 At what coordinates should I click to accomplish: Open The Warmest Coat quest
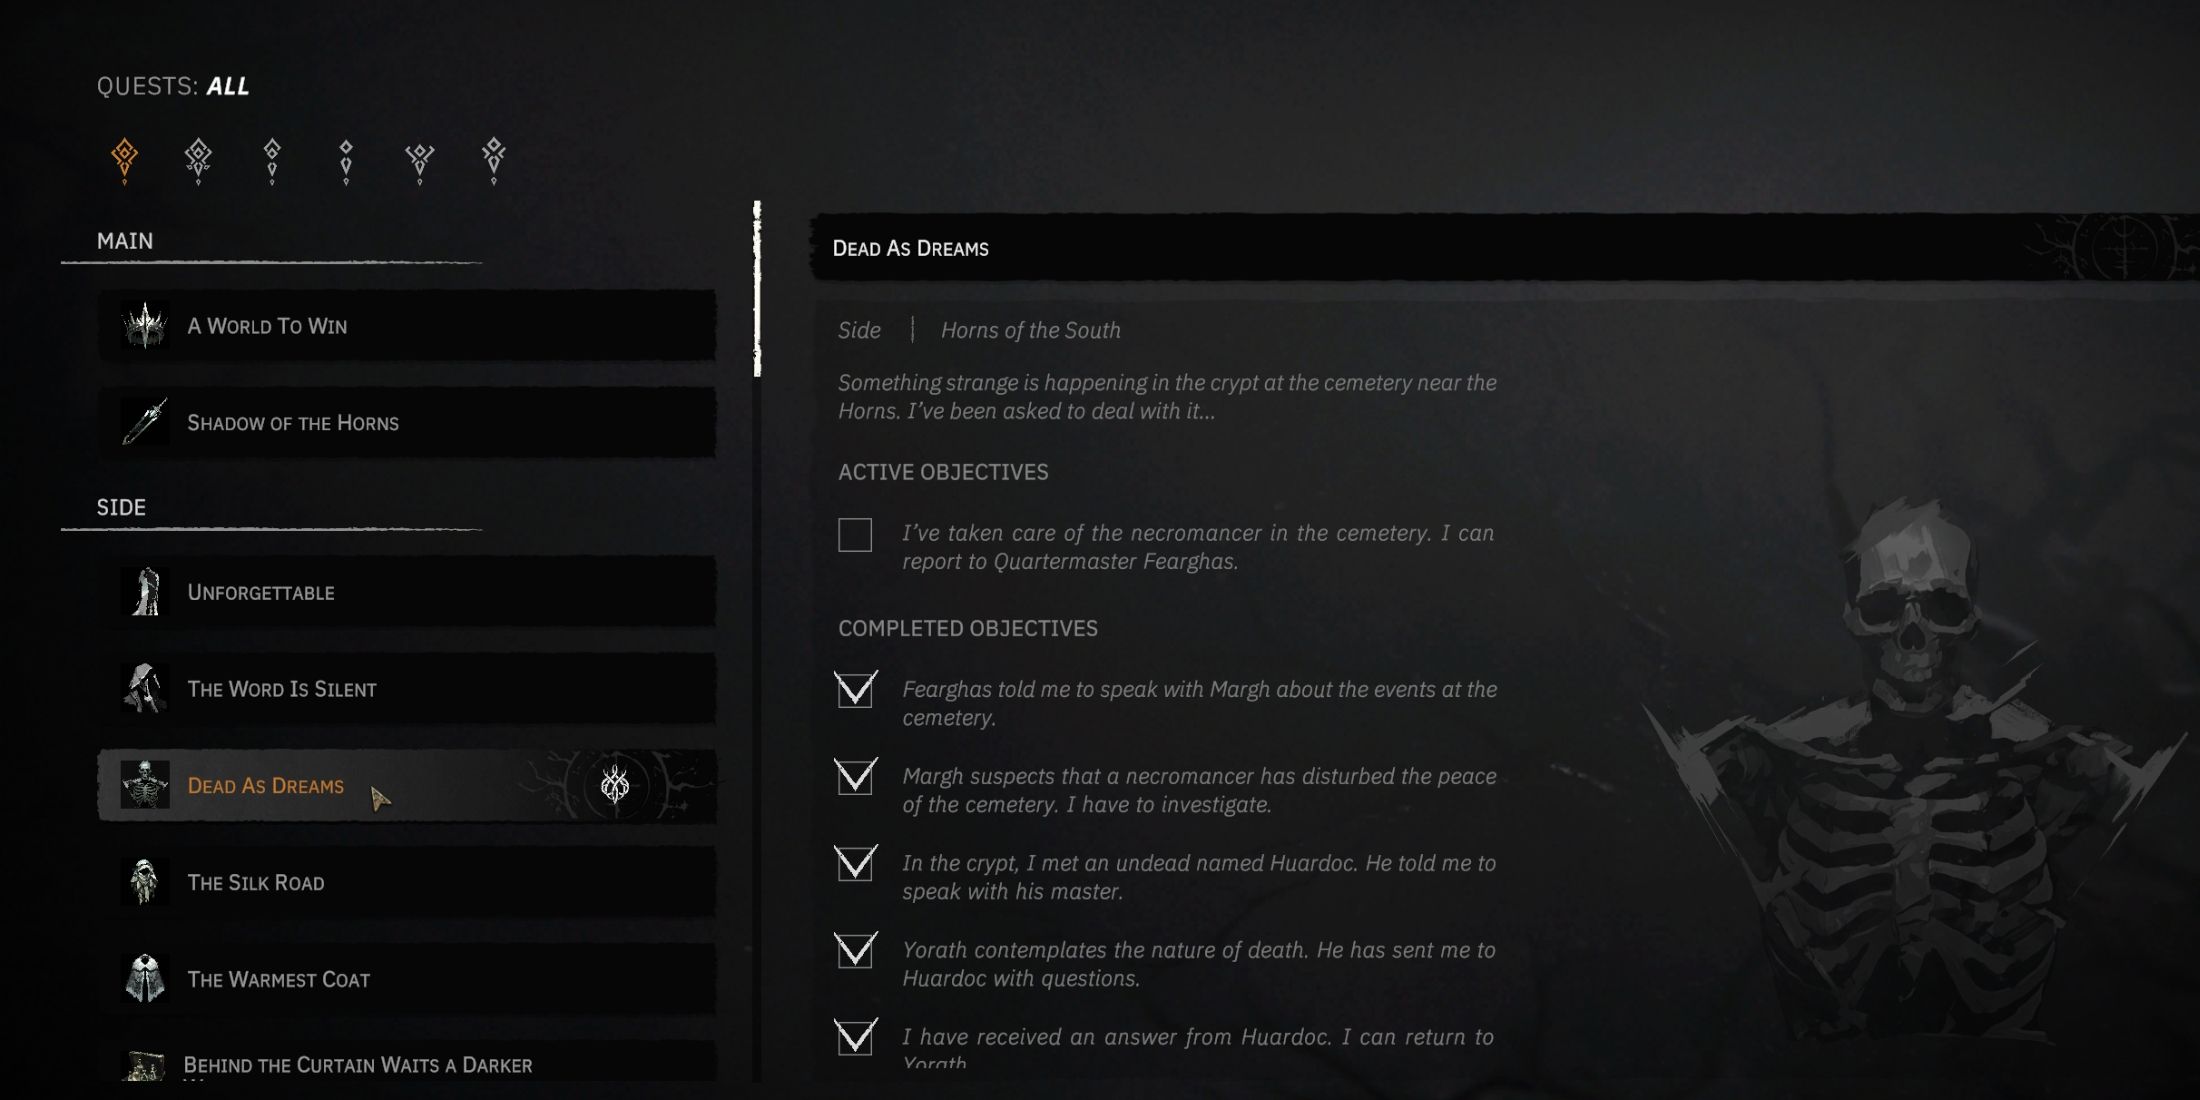pos(407,979)
